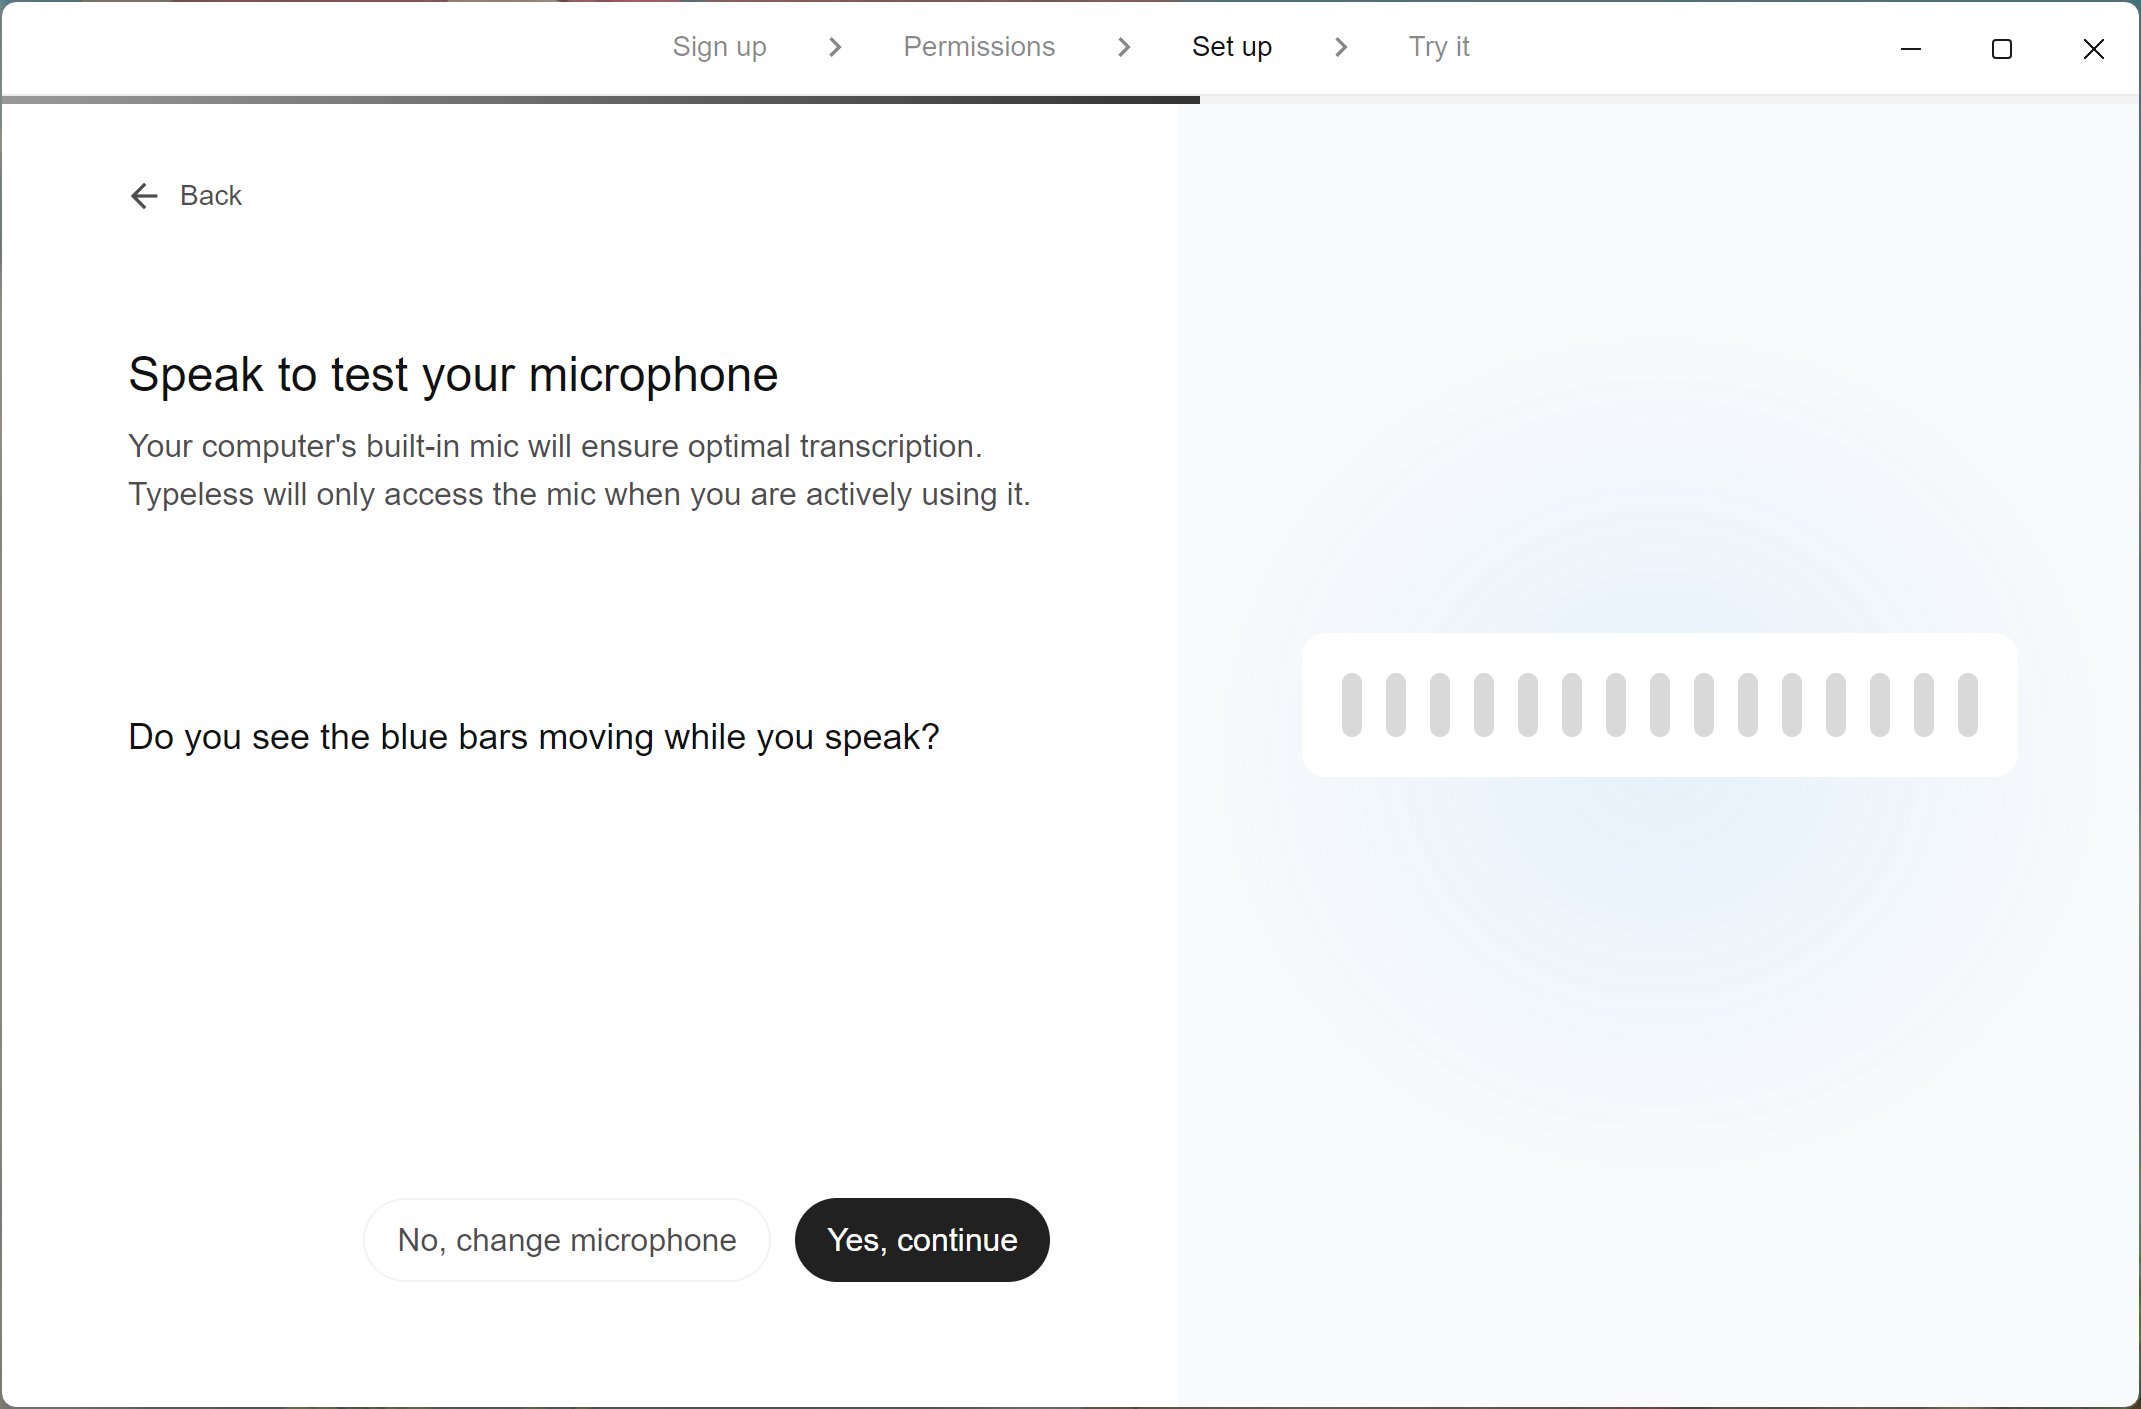Click the Speak to test heading
The width and height of the screenshot is (2141, 1409).
[x=453, y=375]
